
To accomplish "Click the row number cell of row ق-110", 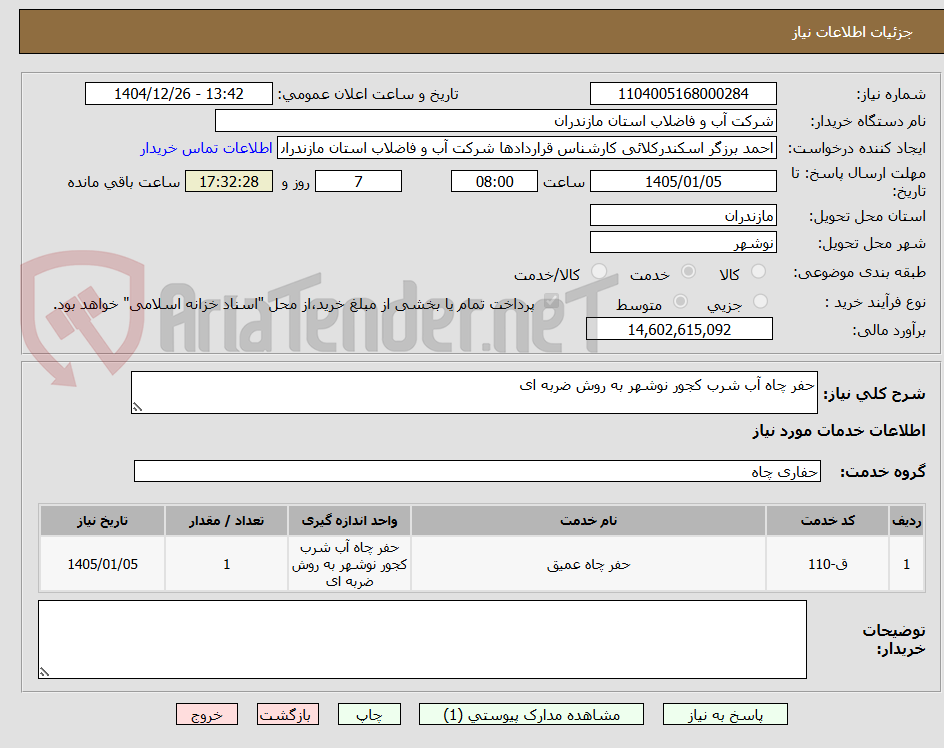I will [x=907, y=564].
